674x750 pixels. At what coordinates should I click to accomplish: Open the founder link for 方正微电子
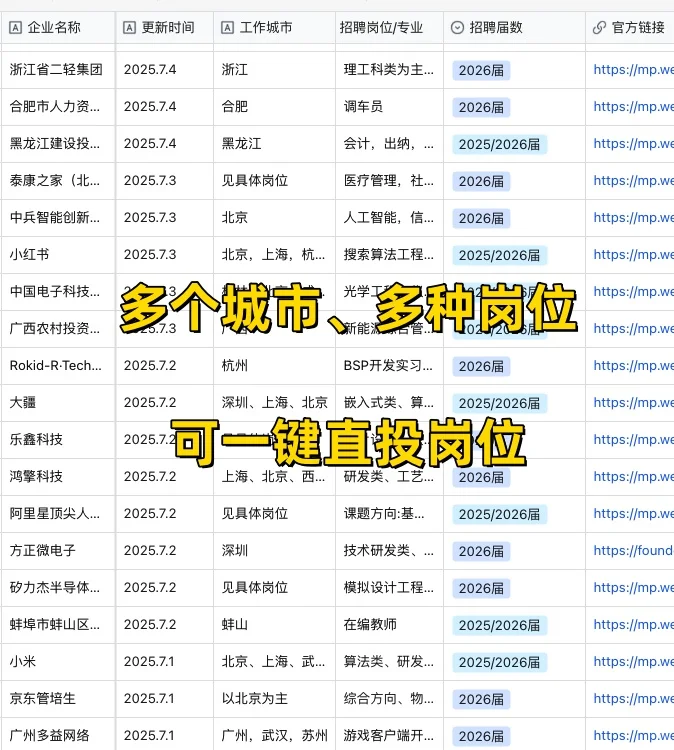pos(633,551)
